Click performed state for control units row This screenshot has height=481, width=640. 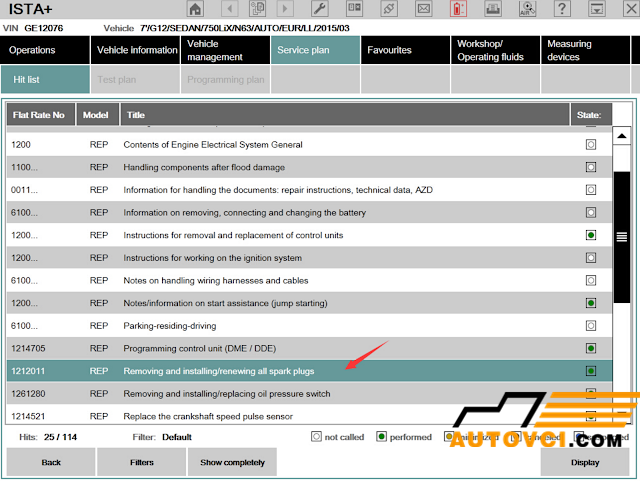[x=591, y=235]
